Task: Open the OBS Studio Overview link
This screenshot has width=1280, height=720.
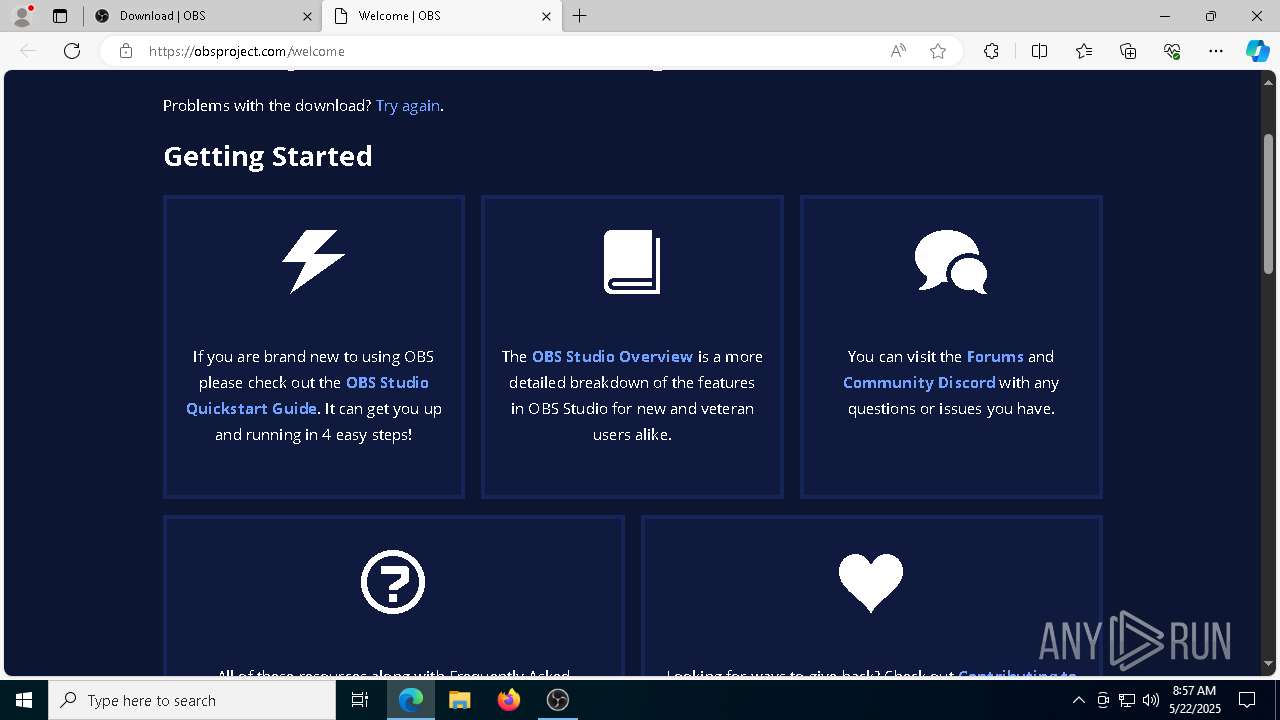Action: [612, 356]
